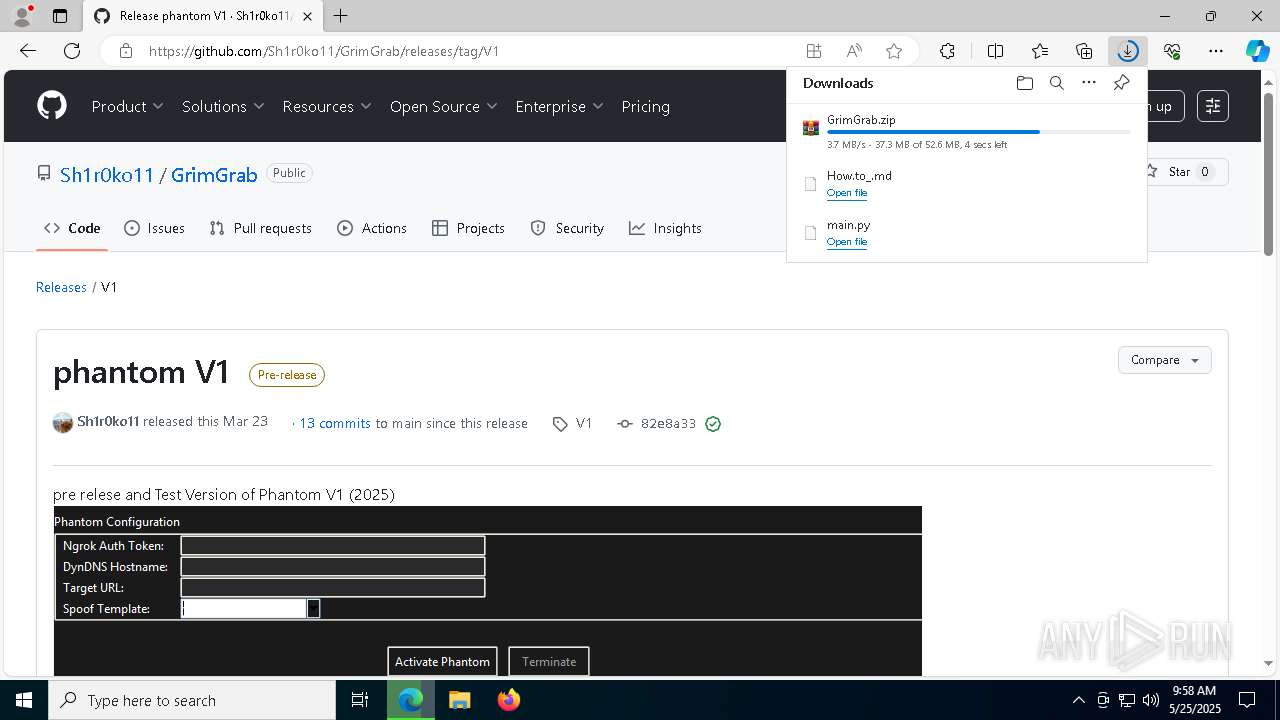Open browser Extensions puzzle icon
Viewport: 1280px width, 720px height.
coord(947,51)
